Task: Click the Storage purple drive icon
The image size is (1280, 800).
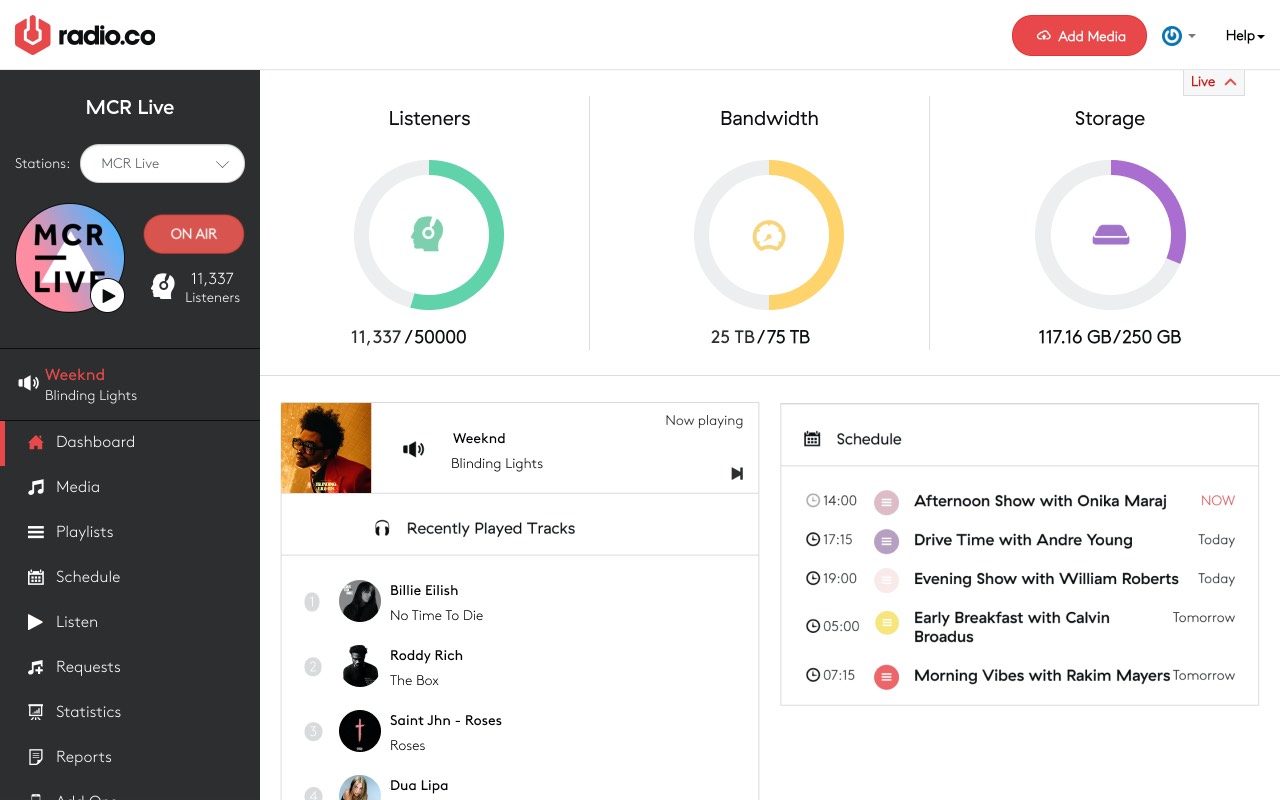Action: pos(1110,236)
